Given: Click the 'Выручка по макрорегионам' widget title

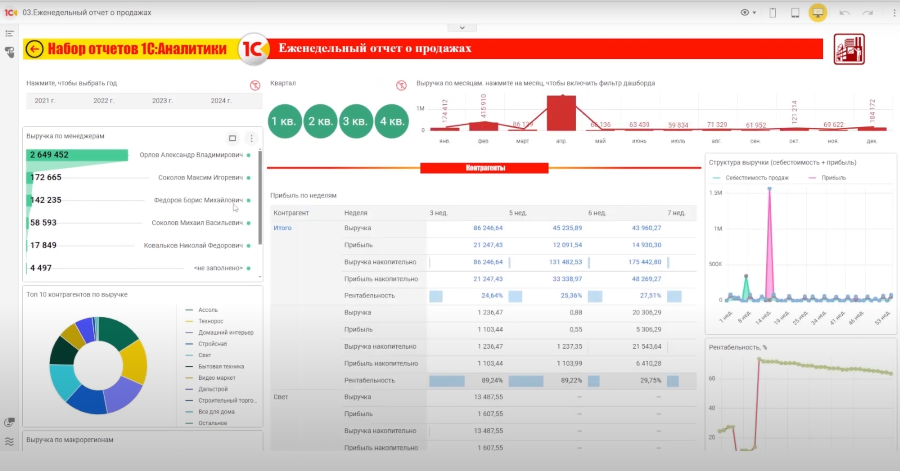Looking at the screenshot, I should click(70, 440).
